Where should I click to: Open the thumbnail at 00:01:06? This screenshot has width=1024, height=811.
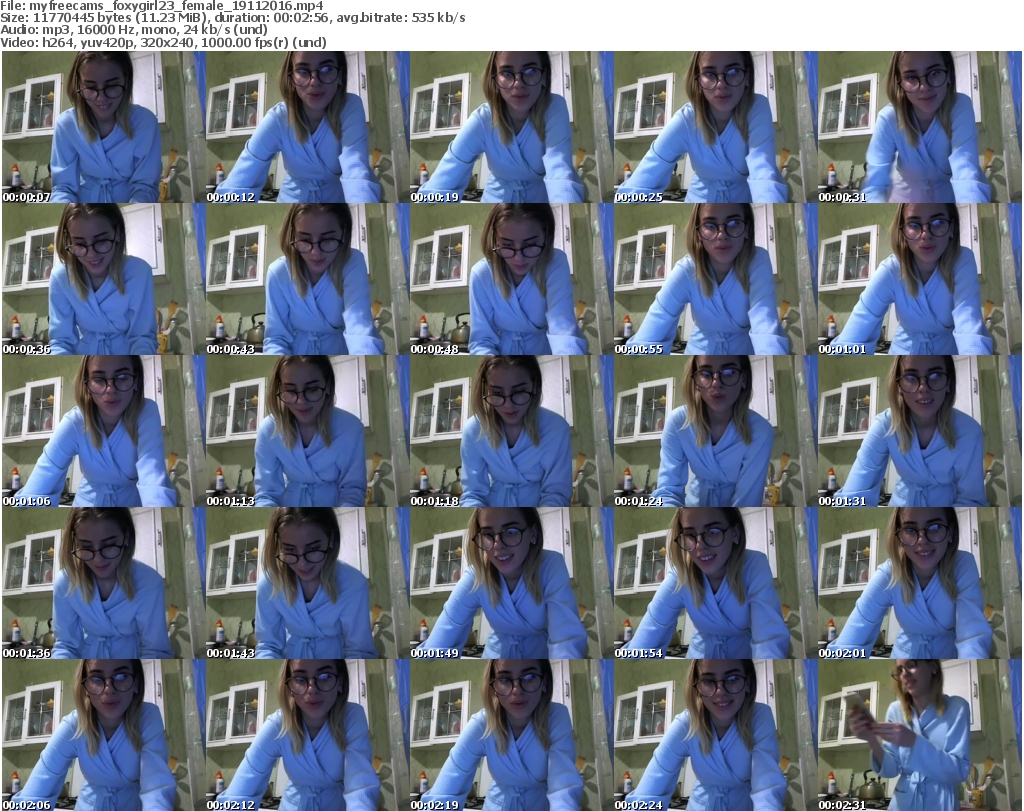104,432
